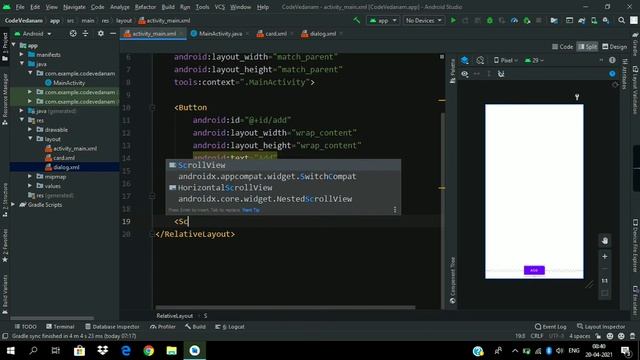Expand the manifests folder
The image size is (640, 360).
point(22,54)
